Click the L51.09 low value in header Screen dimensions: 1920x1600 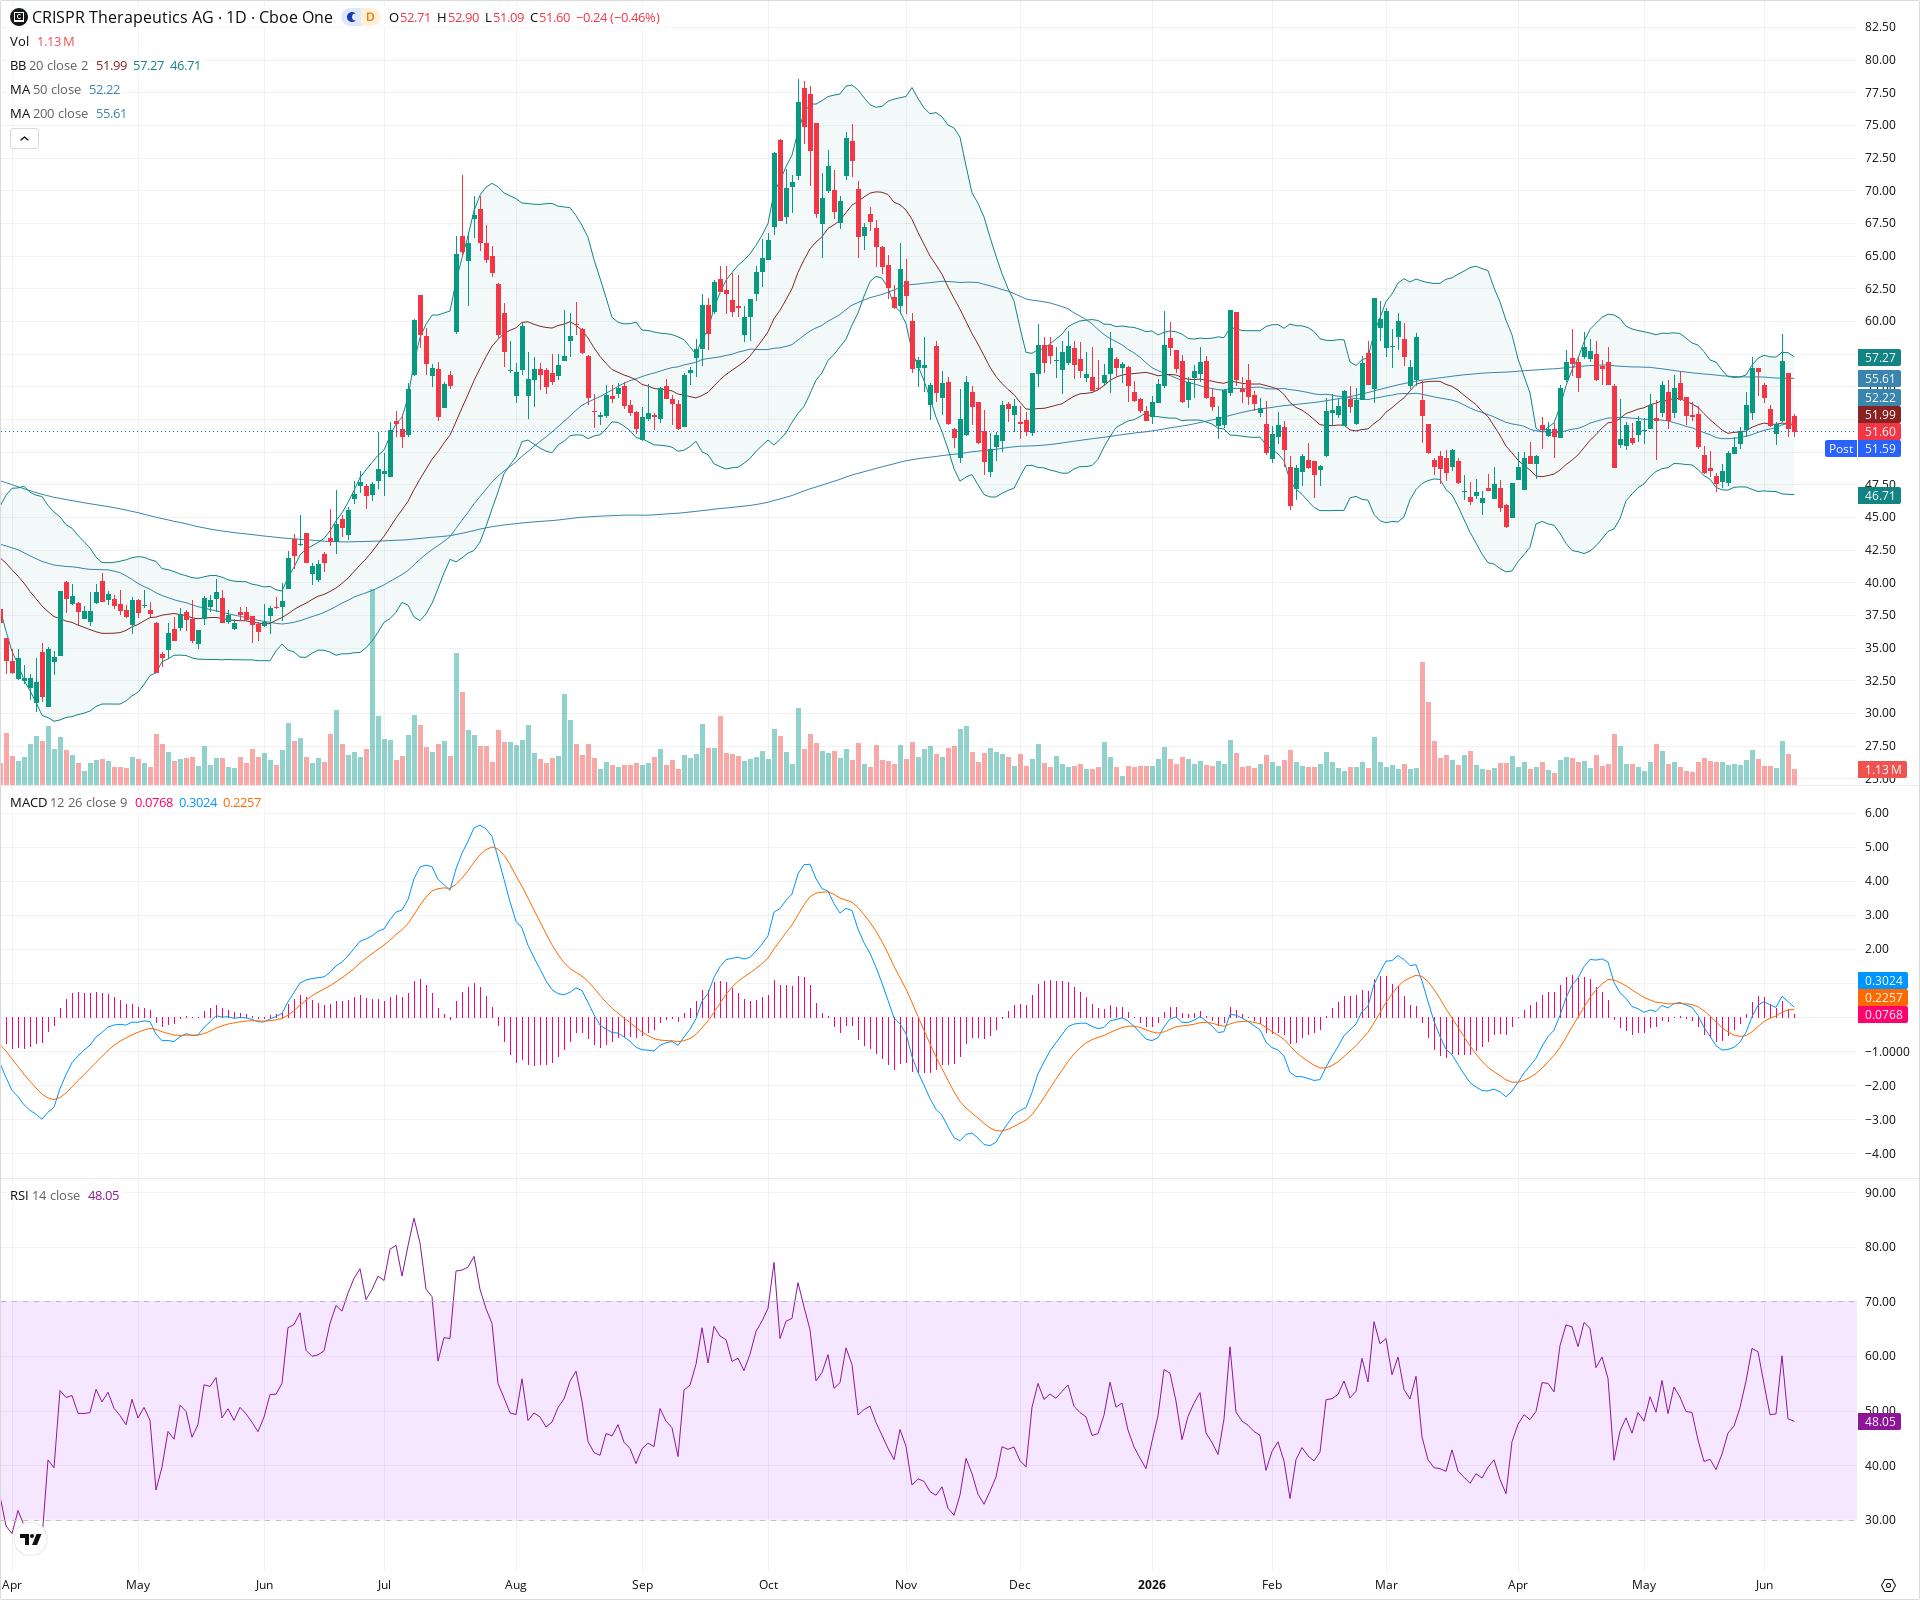click(x=505, y=17)
